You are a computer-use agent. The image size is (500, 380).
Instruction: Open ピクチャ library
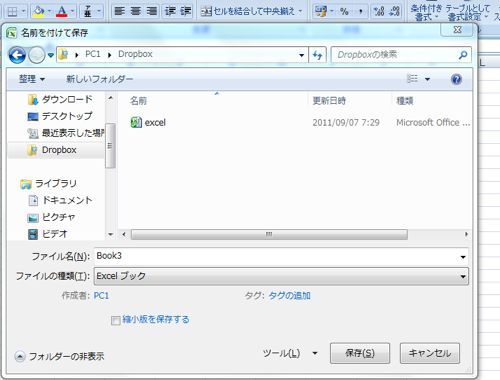pos(52,217)
